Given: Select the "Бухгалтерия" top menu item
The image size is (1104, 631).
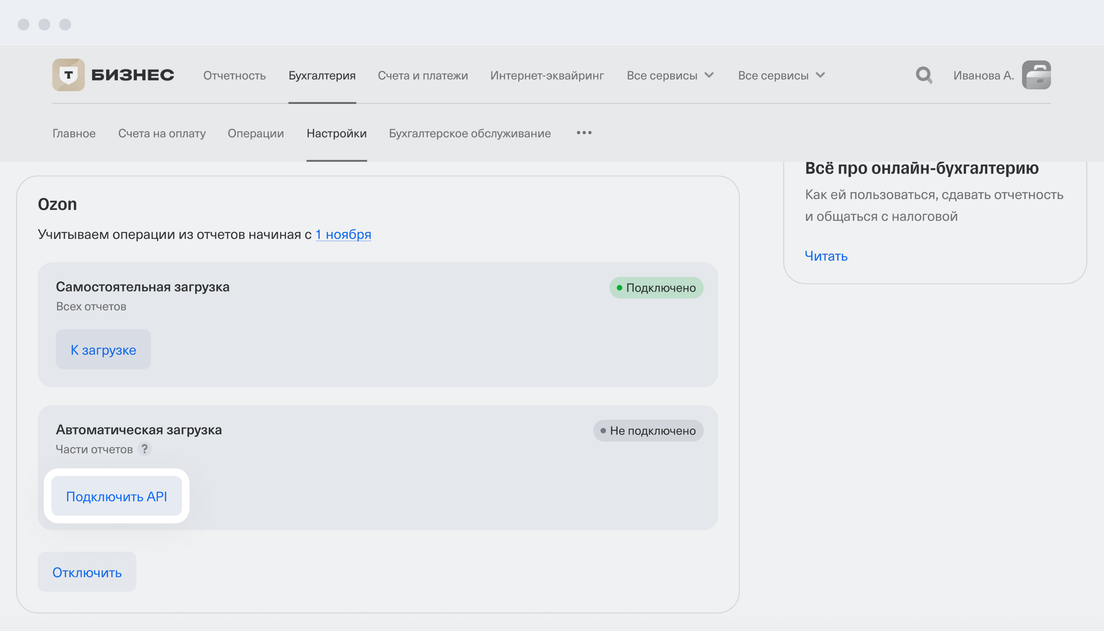Looking at the screenshot, I should point(322,75).
